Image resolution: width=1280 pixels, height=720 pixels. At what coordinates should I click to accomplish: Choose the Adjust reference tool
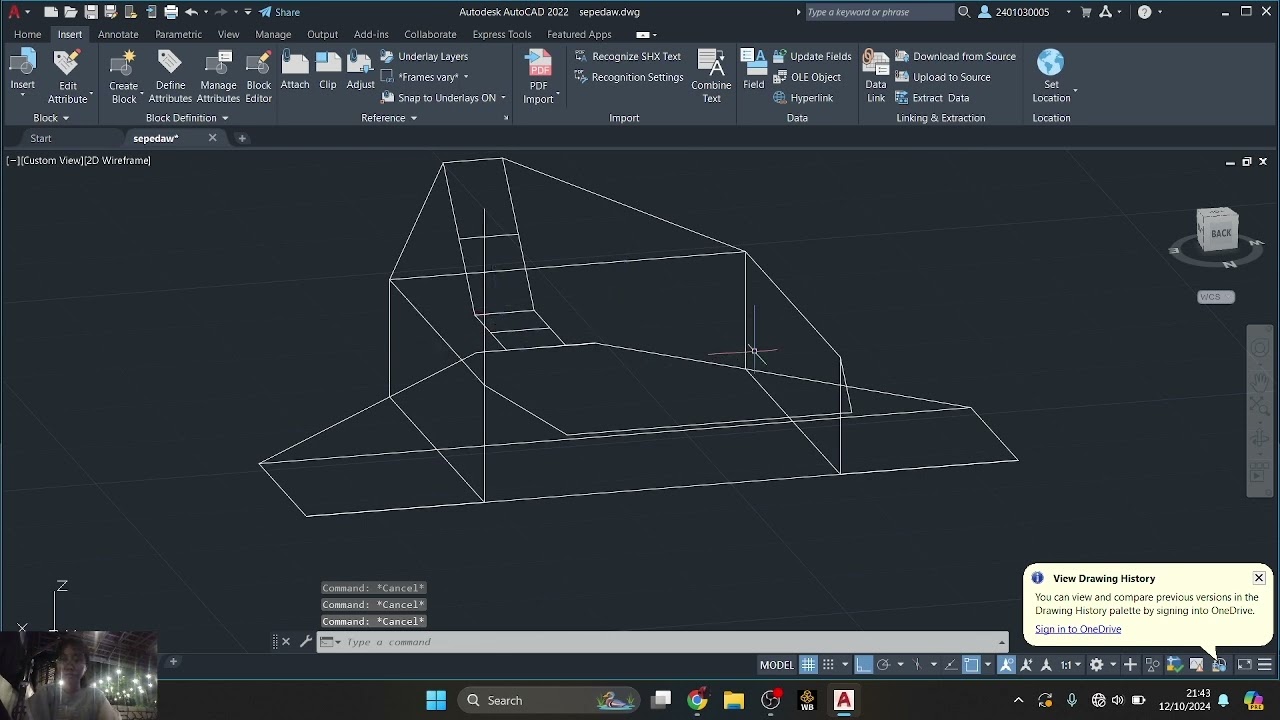coord(360,70)
